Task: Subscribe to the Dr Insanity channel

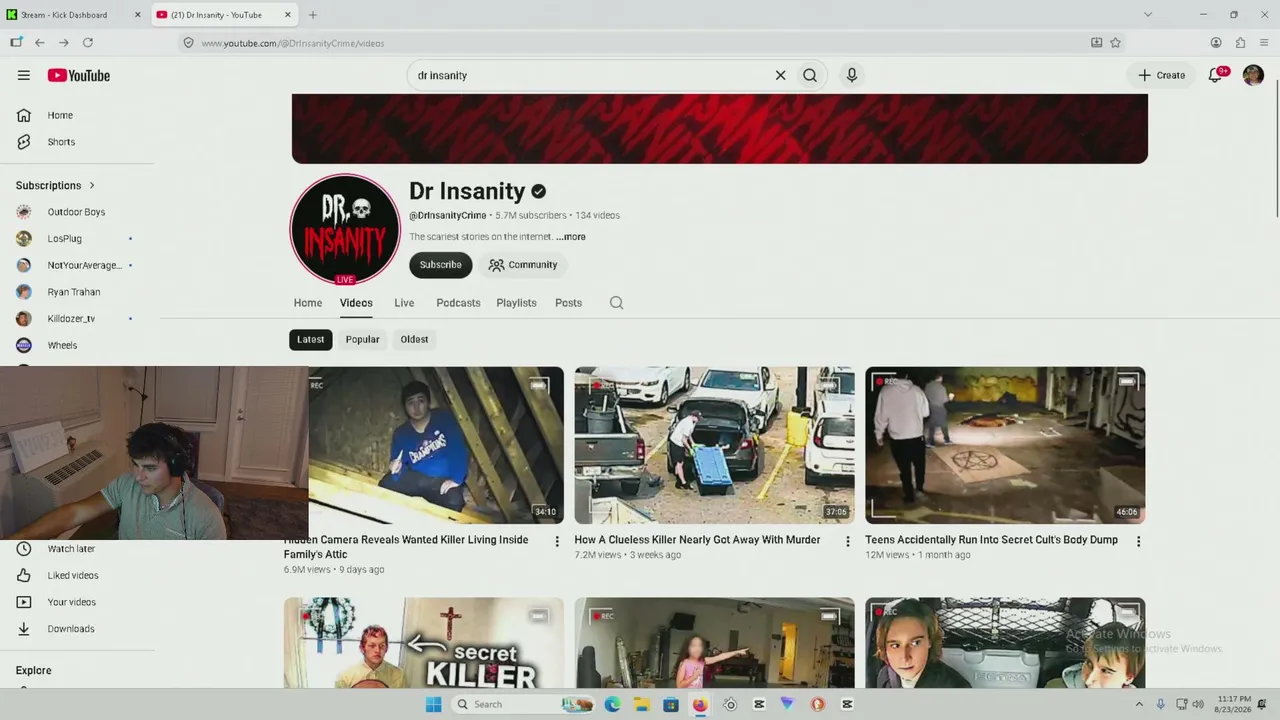Action: click(440, 265)
